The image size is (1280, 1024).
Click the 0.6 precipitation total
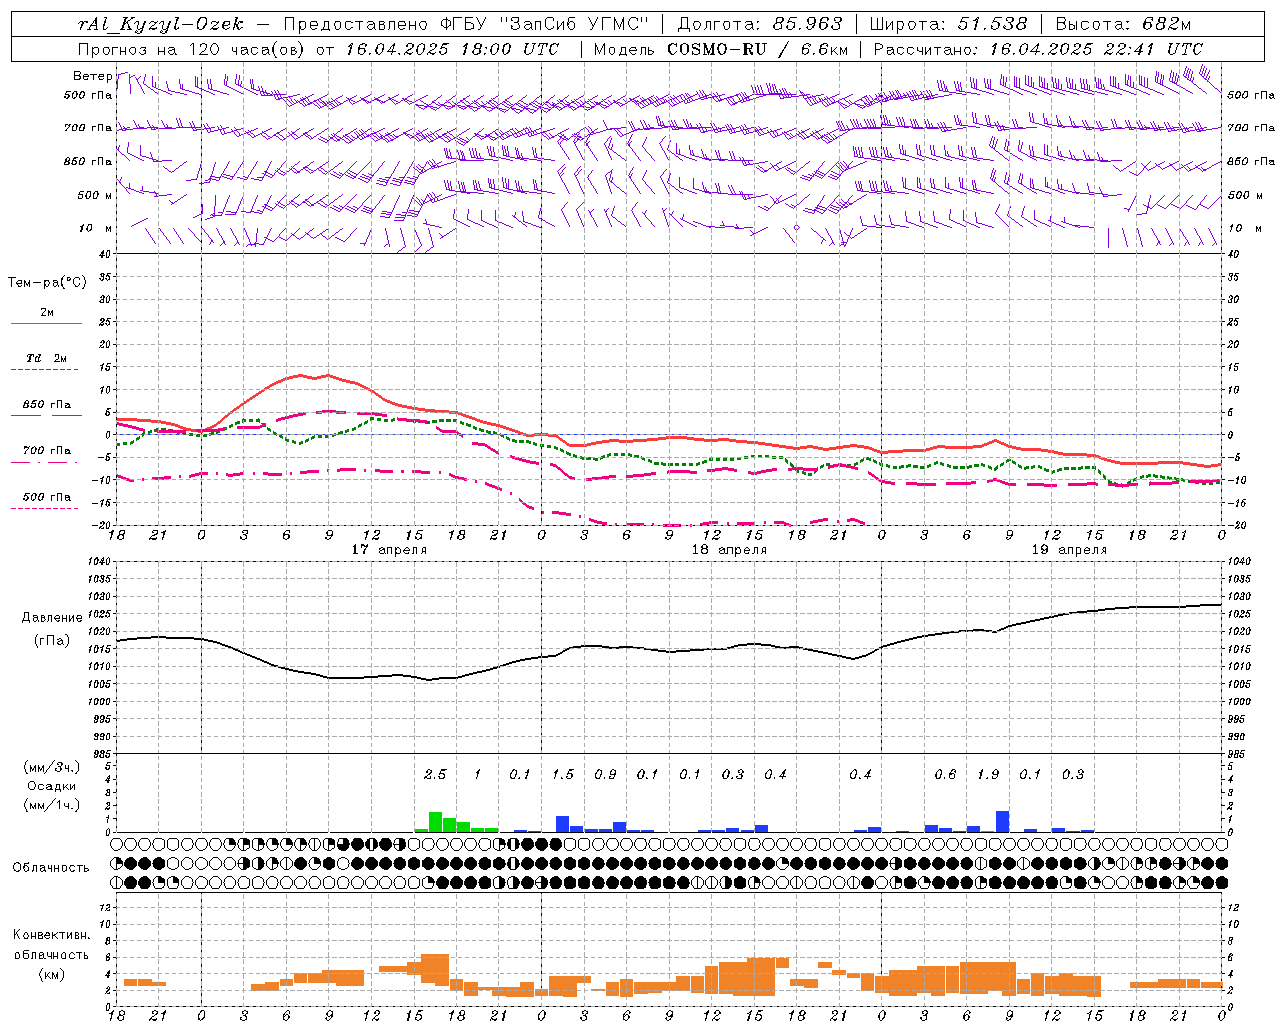click(945, 774)
